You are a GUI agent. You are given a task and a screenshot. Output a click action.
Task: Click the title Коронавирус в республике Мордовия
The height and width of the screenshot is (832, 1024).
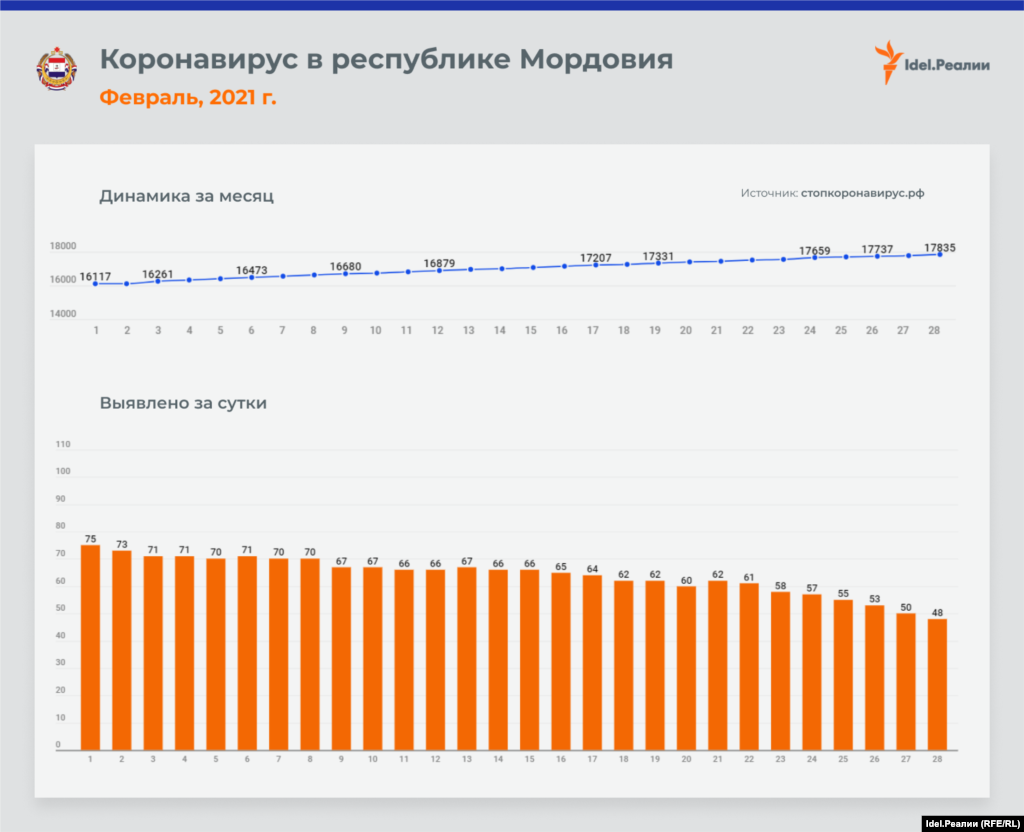[x=386, y=59]
